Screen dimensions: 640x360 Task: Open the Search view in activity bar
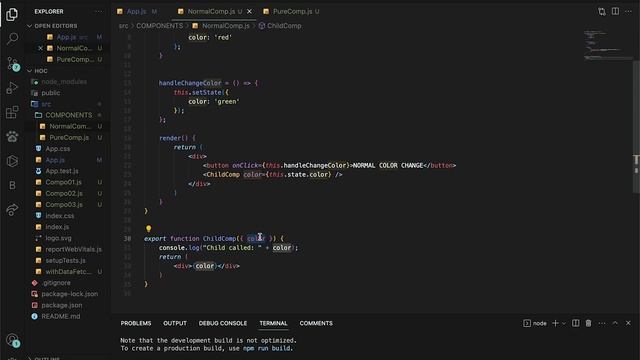coord(12,39)
